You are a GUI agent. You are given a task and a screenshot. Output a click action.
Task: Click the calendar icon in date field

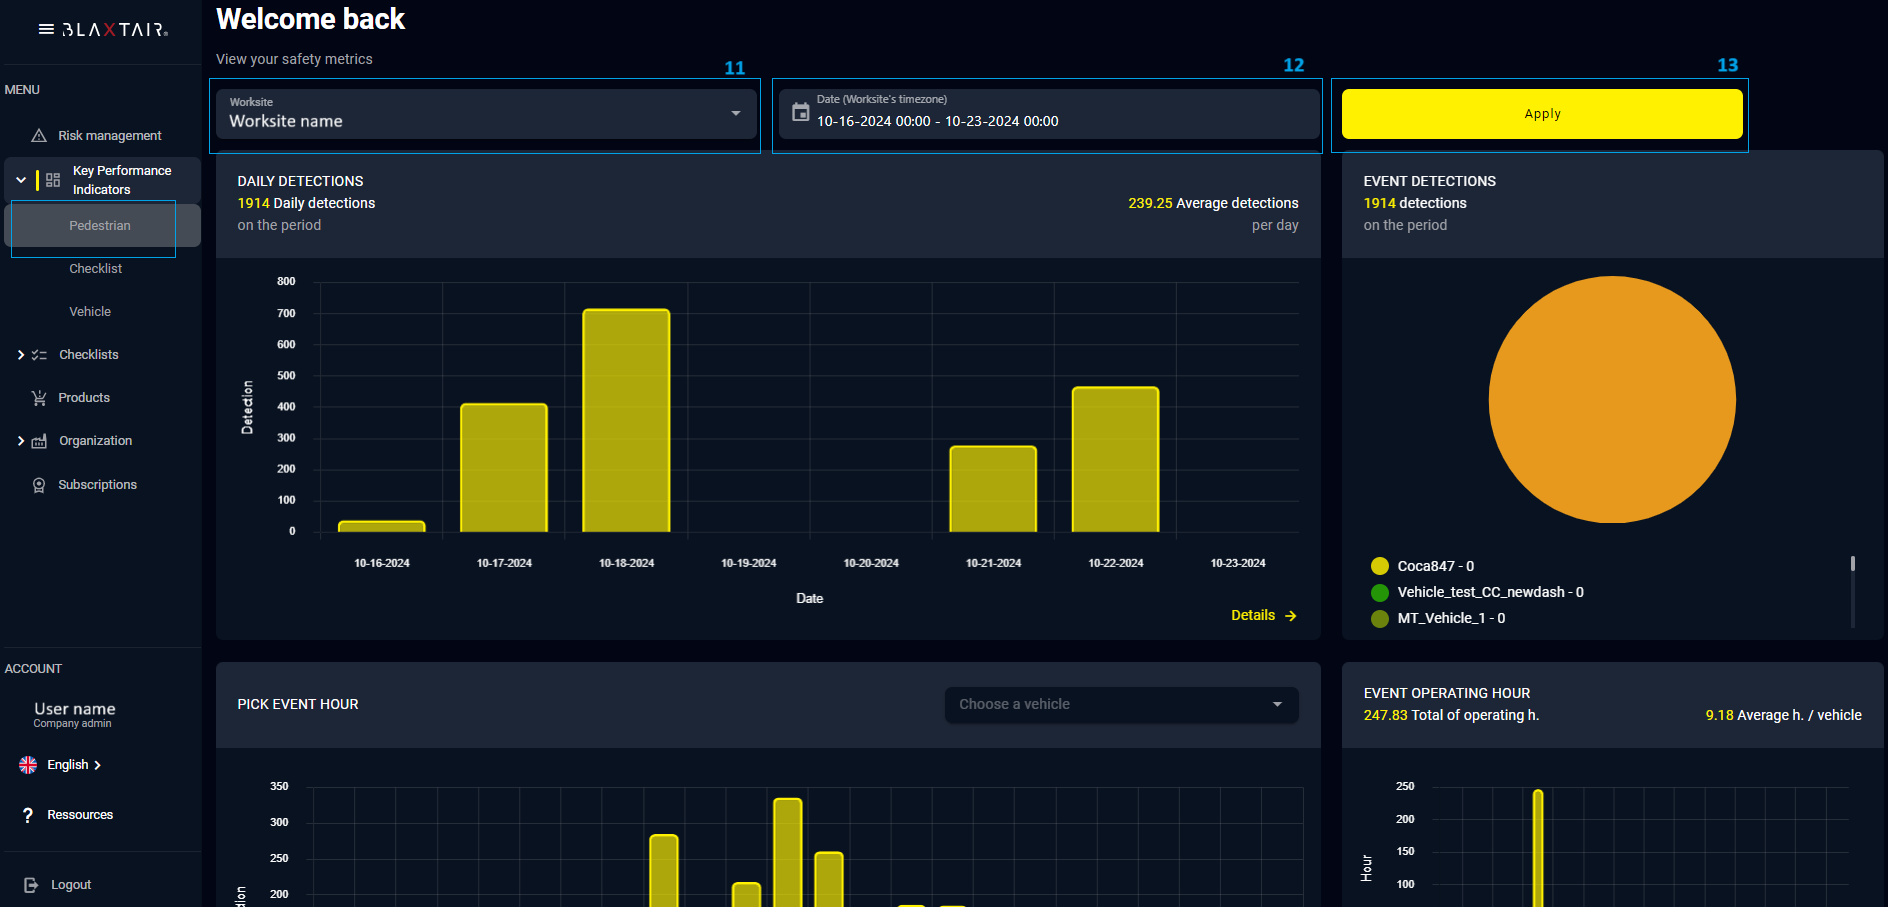click(800, 112)
